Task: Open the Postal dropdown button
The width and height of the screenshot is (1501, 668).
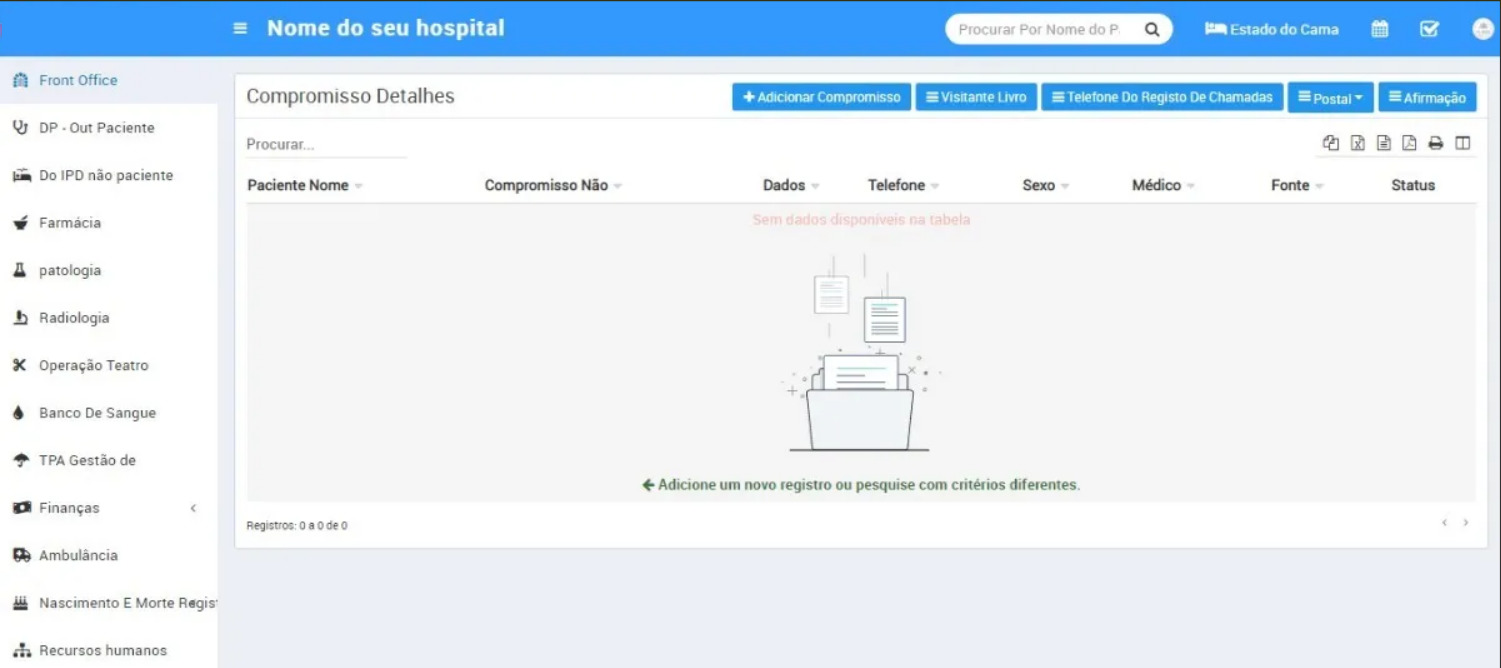Action: pyautogui.click(x=1331, y=97)
